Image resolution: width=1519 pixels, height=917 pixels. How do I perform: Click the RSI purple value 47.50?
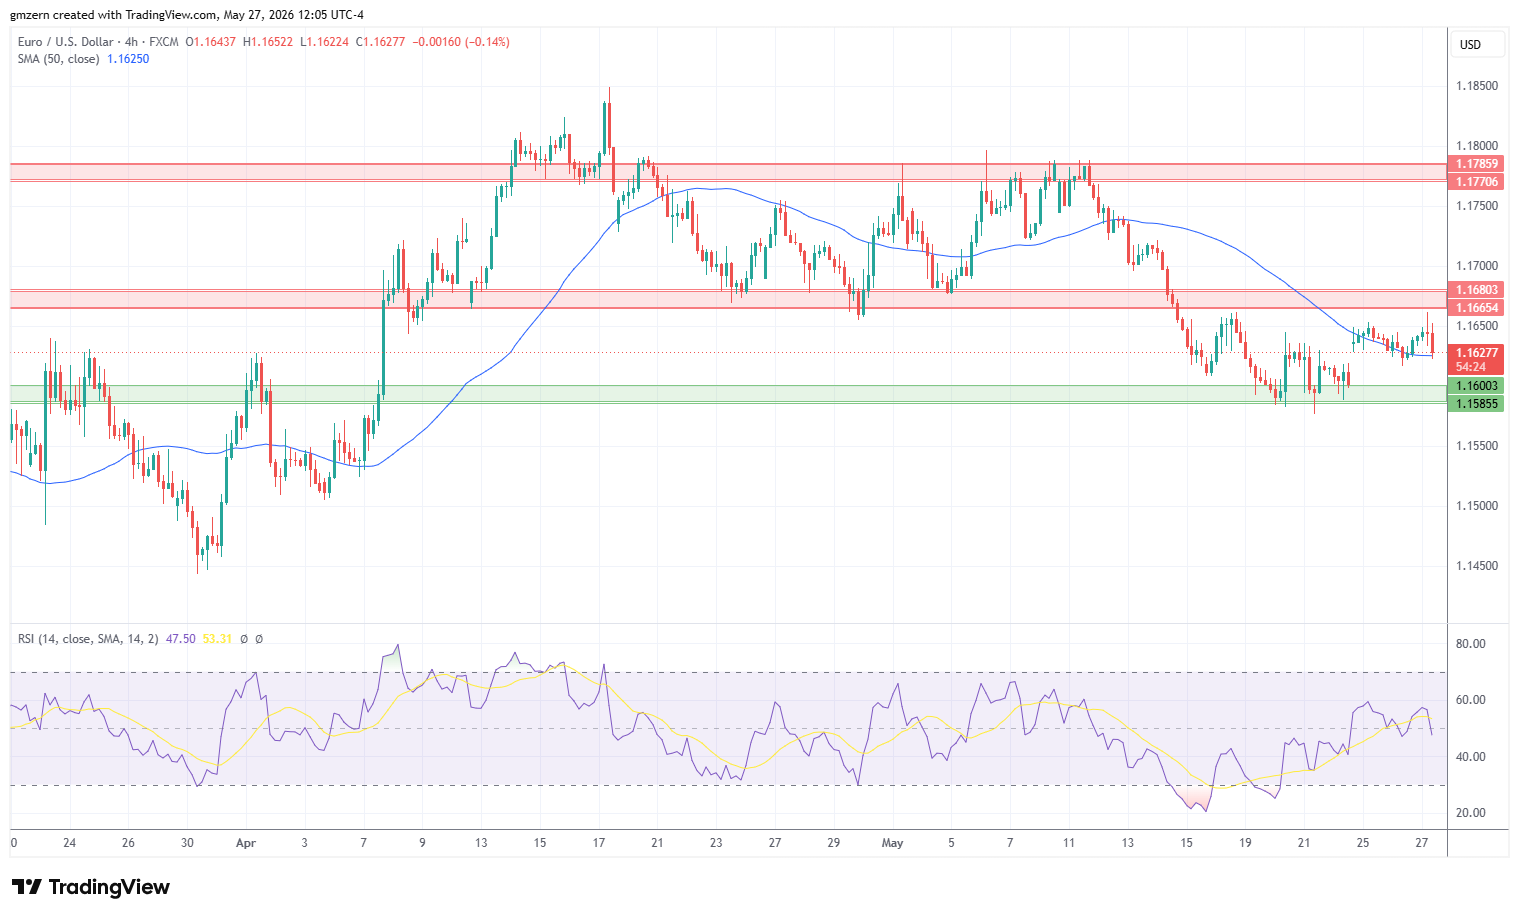(x=180, y=639)
